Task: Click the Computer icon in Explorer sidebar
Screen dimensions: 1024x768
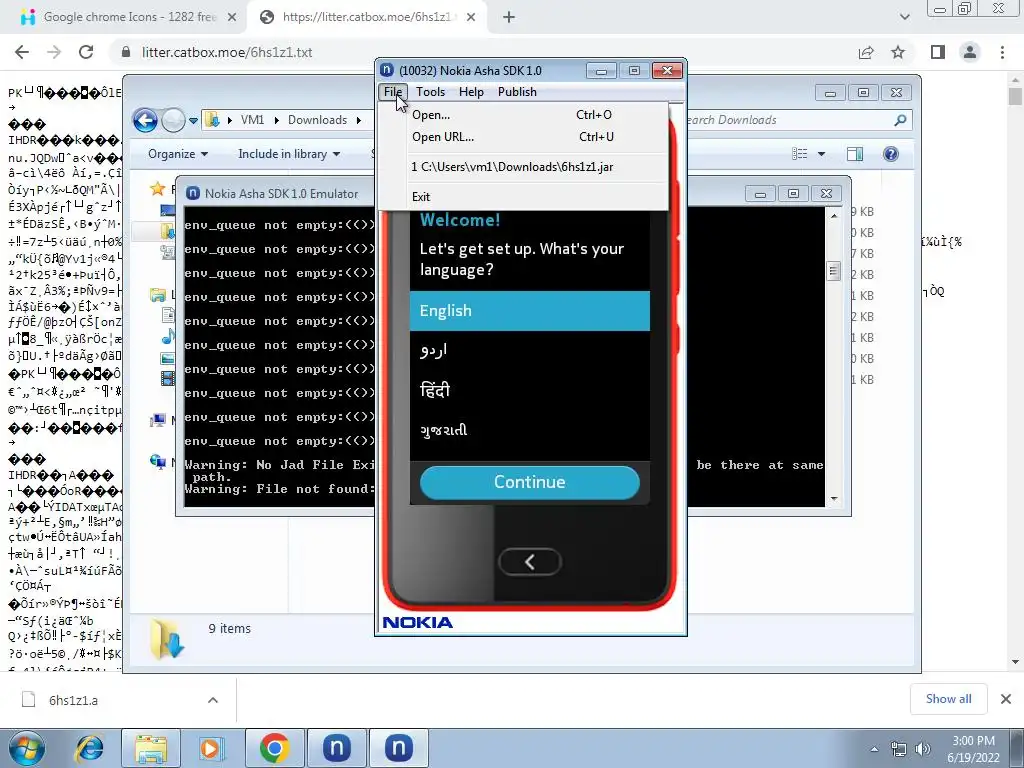Action: pos(157,420)
